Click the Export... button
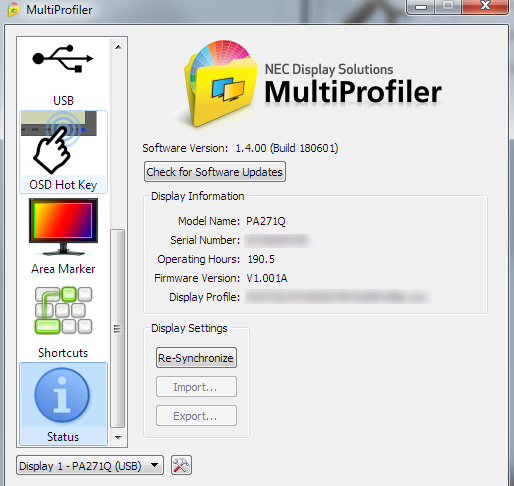Viewport: 514px width, 486px height. pos(196,416)
